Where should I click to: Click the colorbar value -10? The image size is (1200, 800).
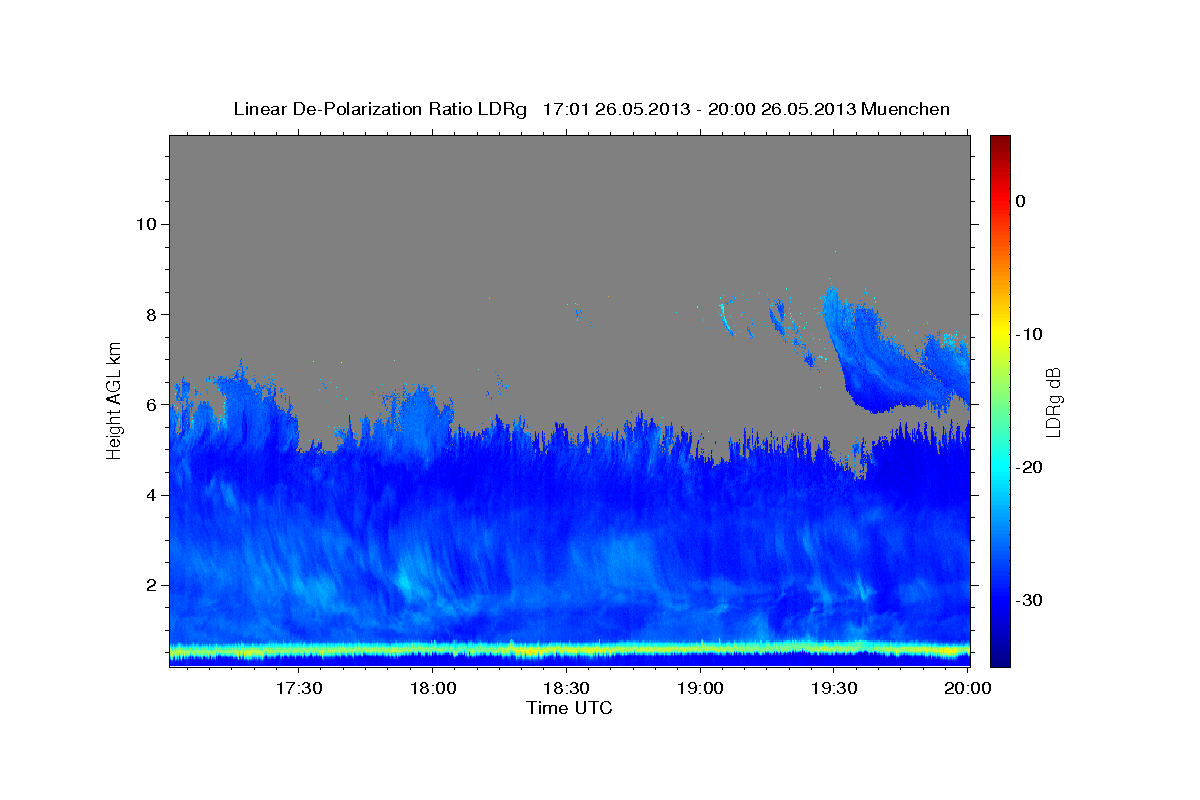[1030, 334]
